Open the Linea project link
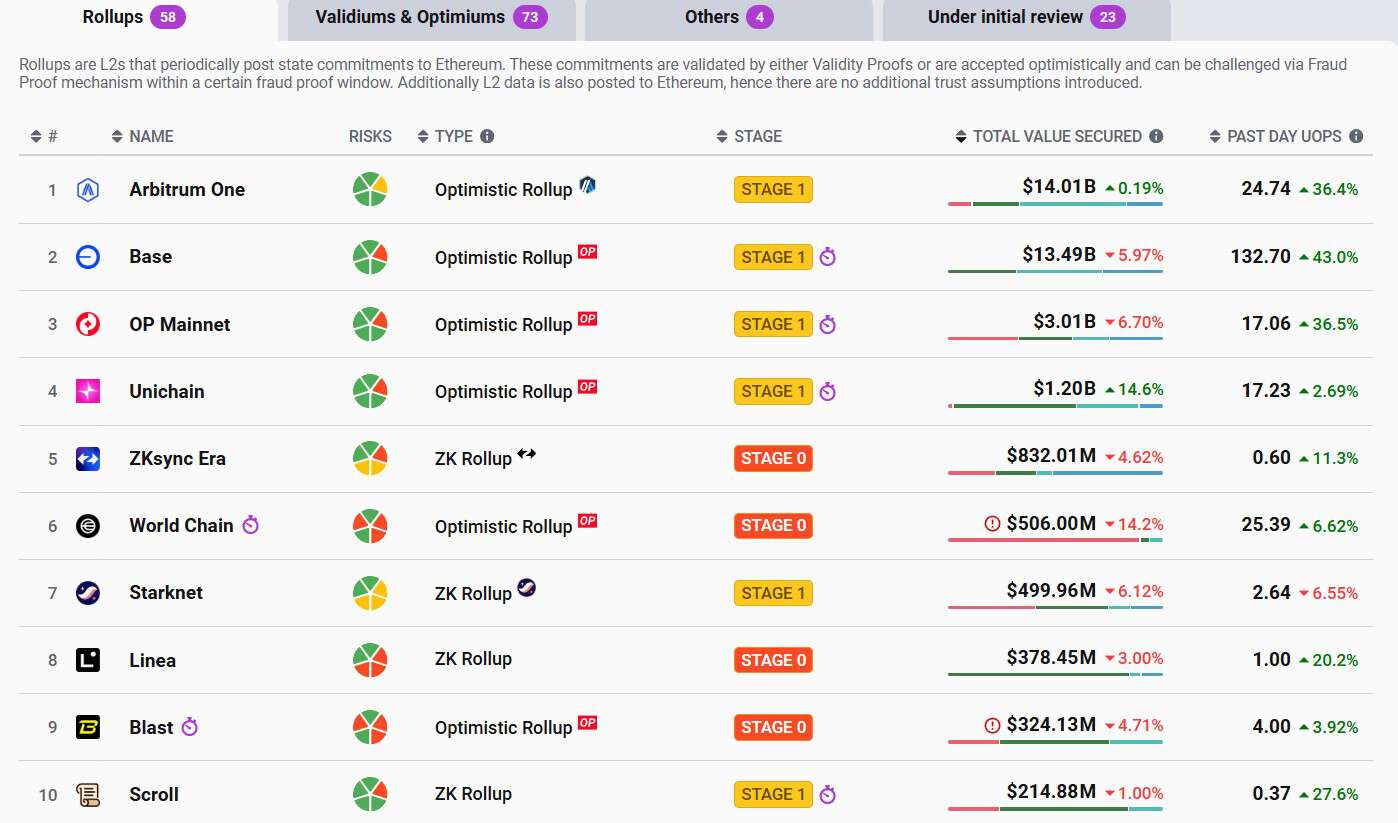This screenshot has height=823, width=1398. click(153, 661)
